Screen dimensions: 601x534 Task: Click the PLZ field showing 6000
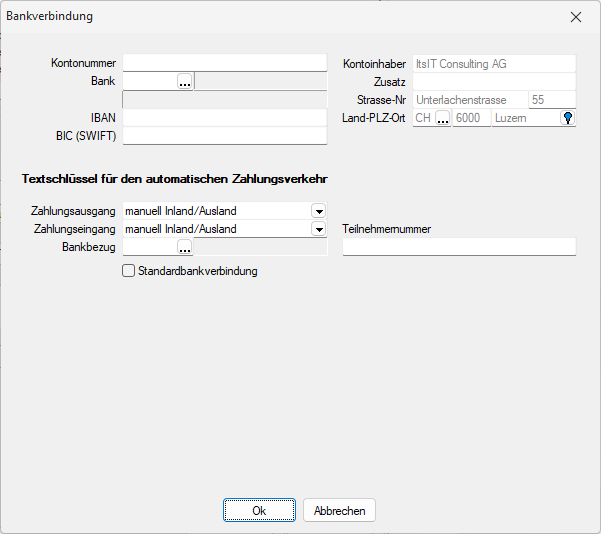coord(471,118)
